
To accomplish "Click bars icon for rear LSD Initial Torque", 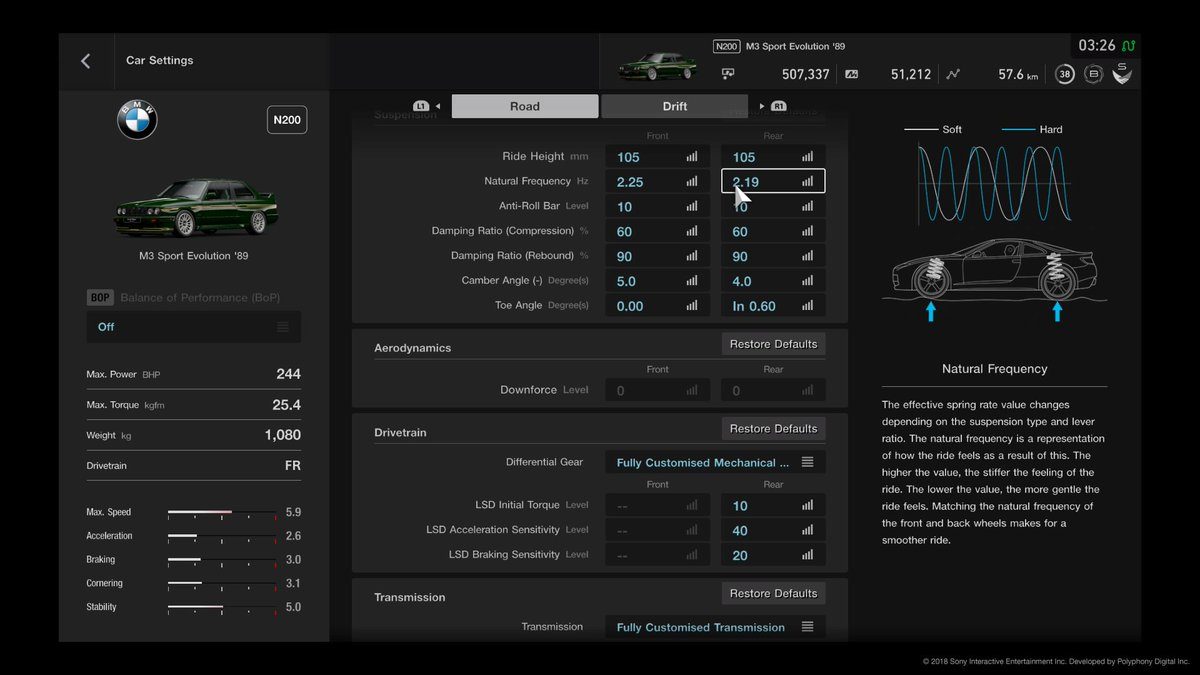I will [807, 505].
